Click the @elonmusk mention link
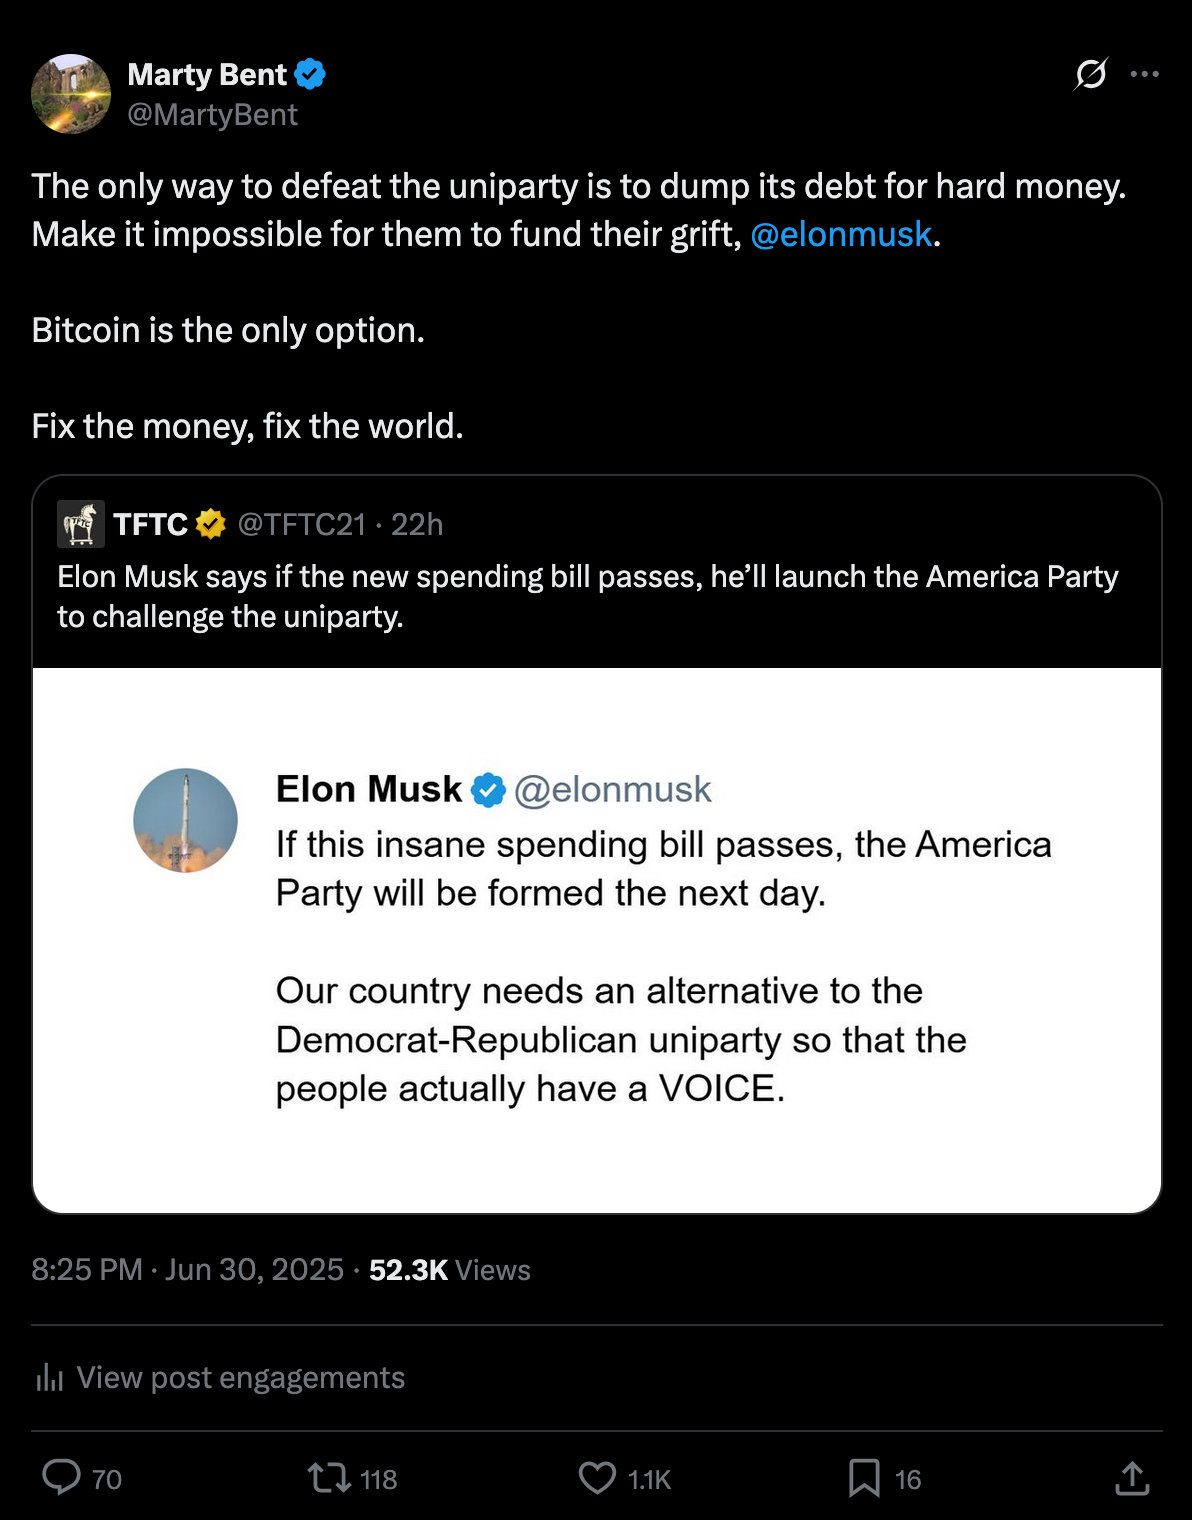The width and height of the screenshot is (1192, 1520). click(x=840, y=234)
